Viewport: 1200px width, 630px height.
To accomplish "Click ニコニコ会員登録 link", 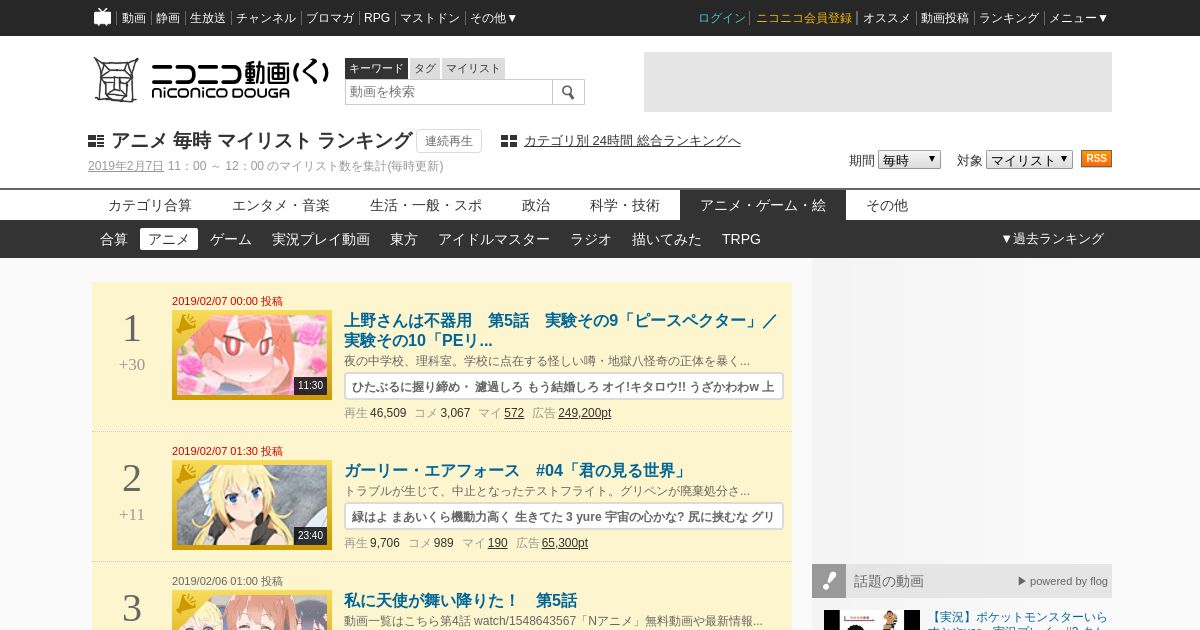I will [804, 18].
